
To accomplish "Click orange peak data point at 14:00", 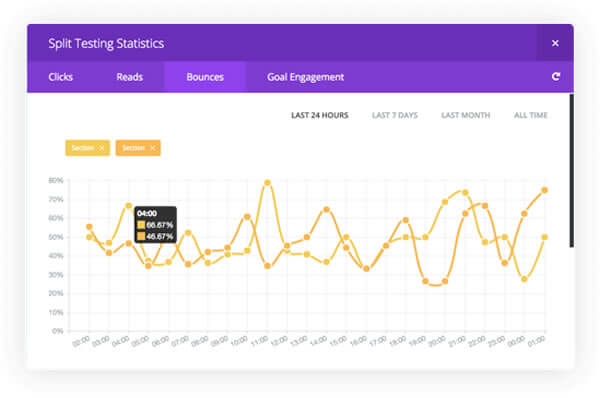I will point(326,209).
